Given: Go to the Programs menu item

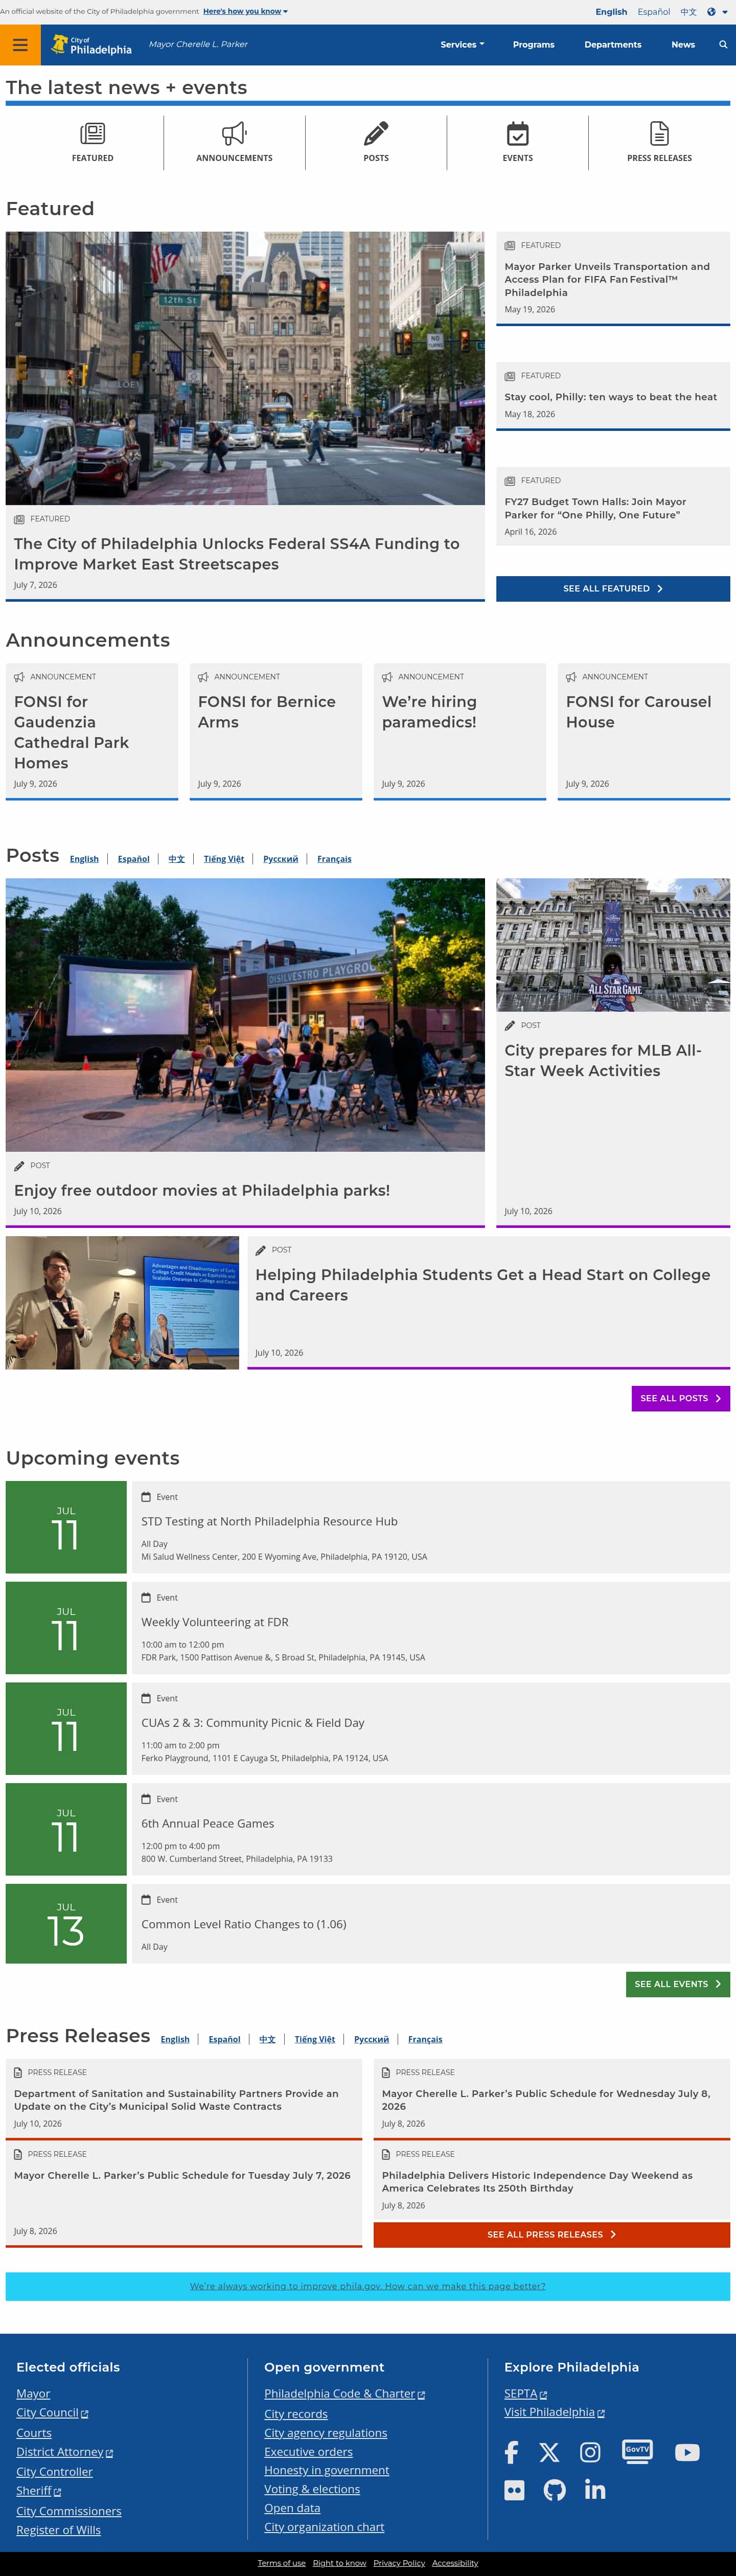Looking at the screenshot, I should [x=533, y=45].
